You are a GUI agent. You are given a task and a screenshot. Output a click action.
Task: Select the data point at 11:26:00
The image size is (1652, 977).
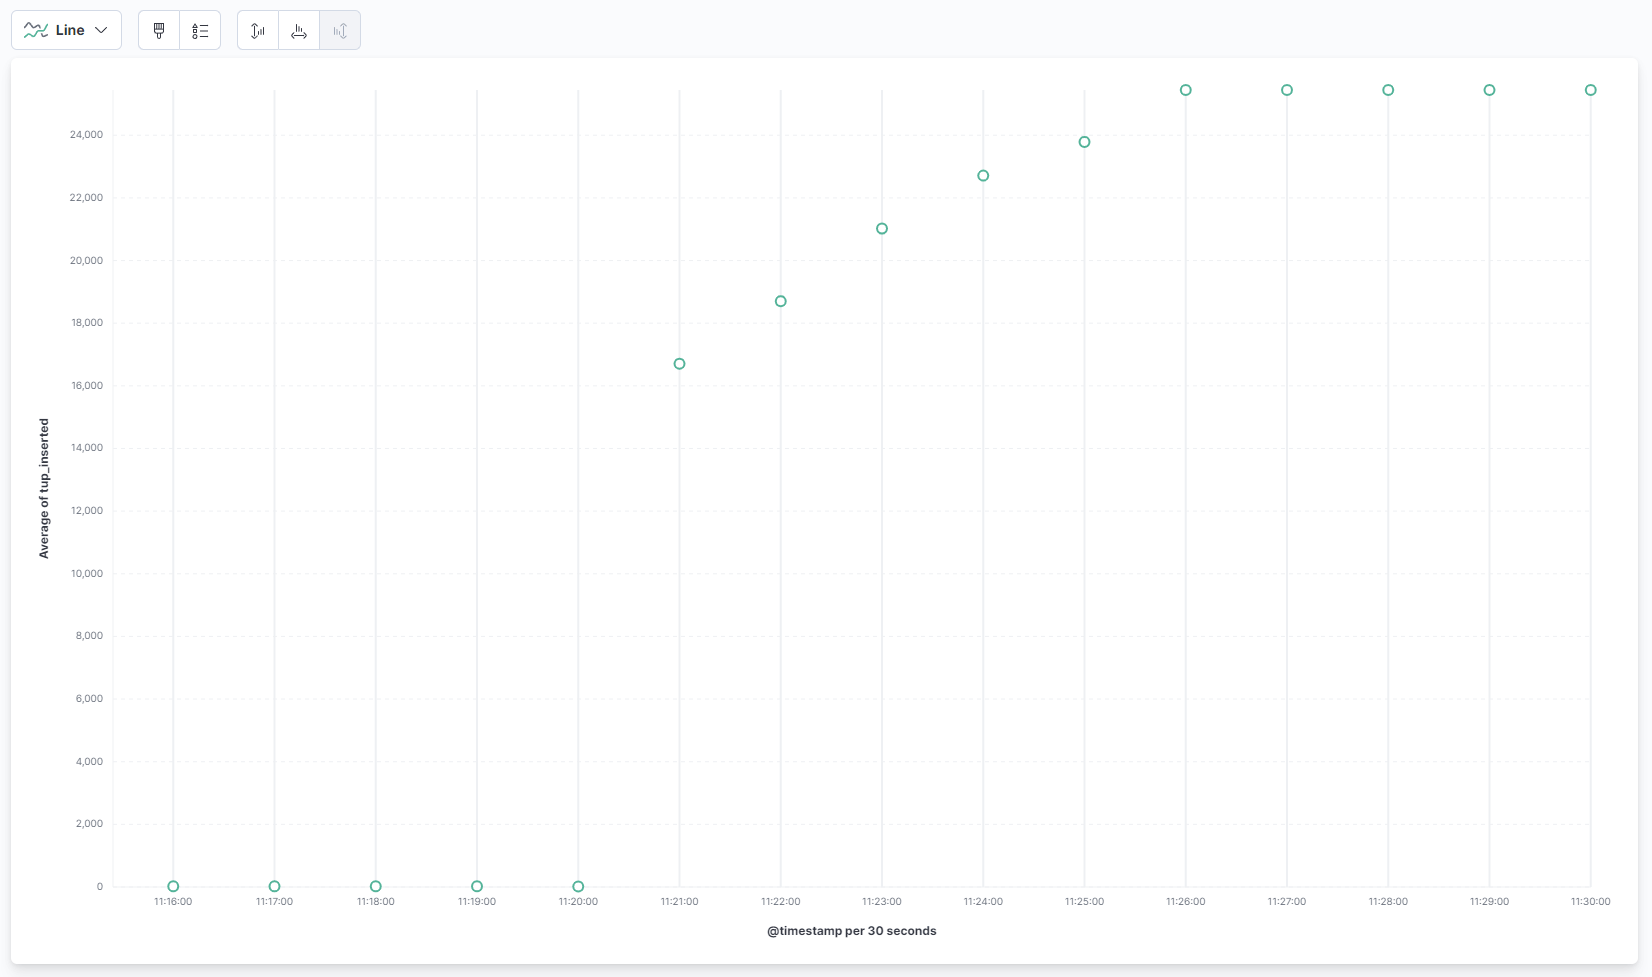(1186, 90)
